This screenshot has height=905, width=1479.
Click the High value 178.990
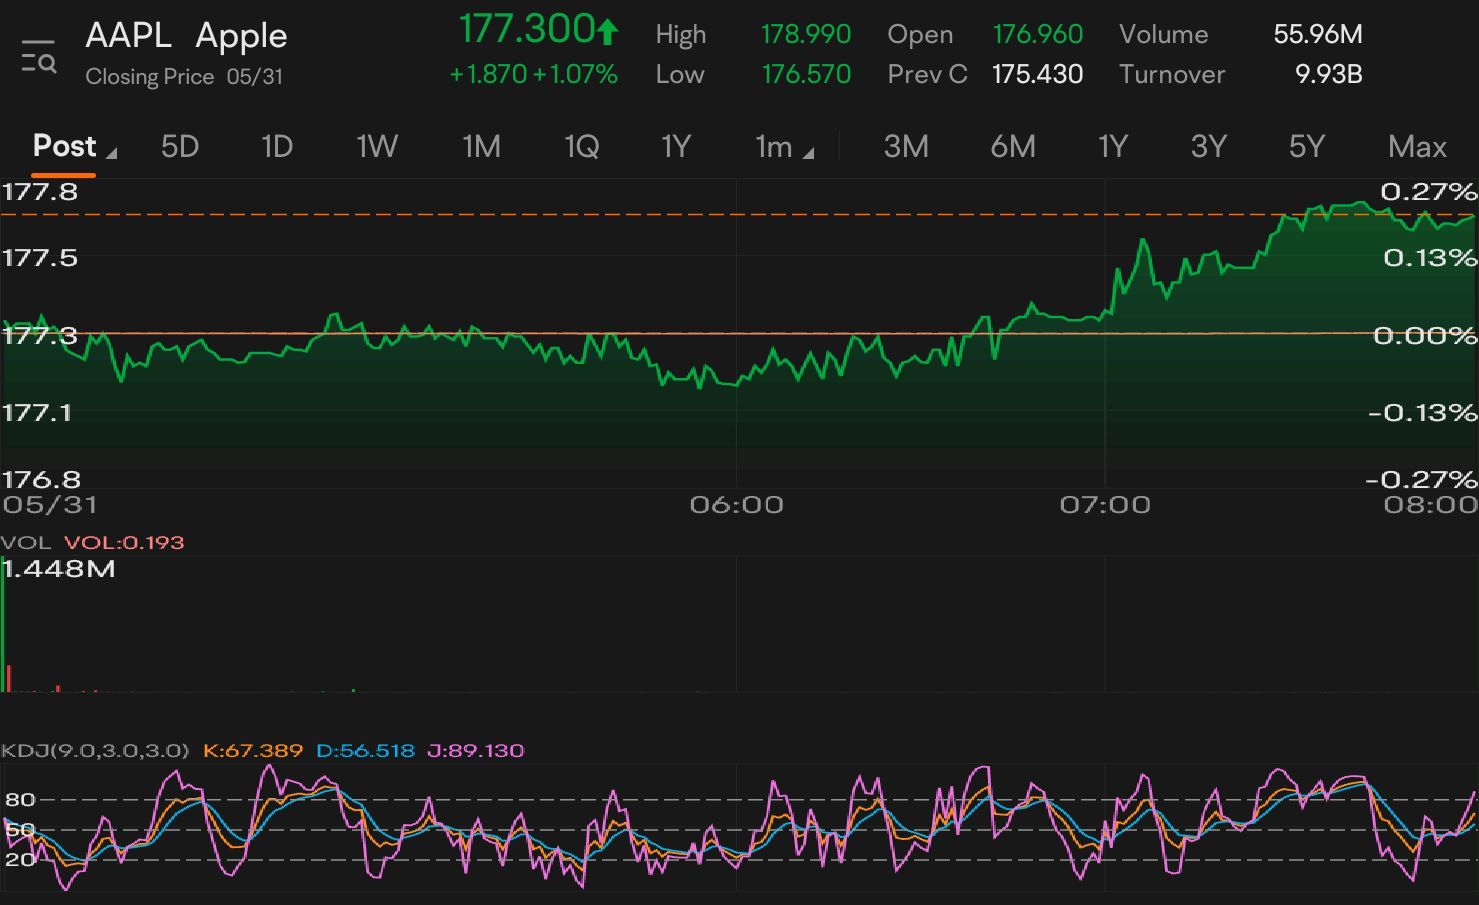(806, 34)
